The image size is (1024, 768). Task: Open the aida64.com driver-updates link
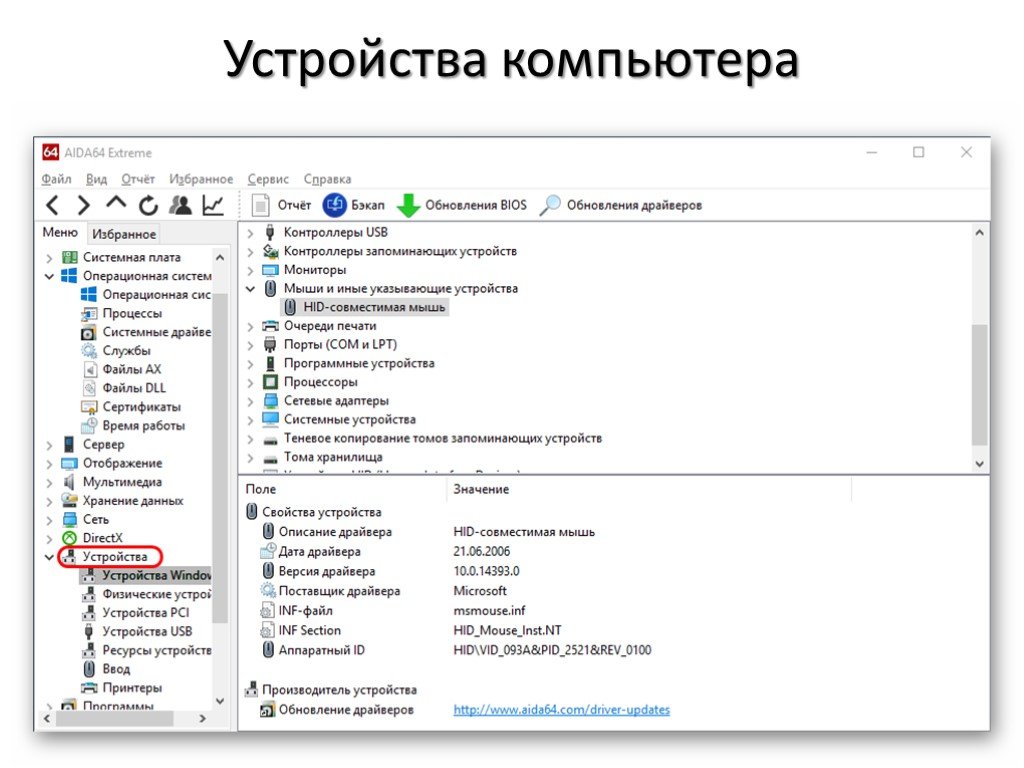562,710
